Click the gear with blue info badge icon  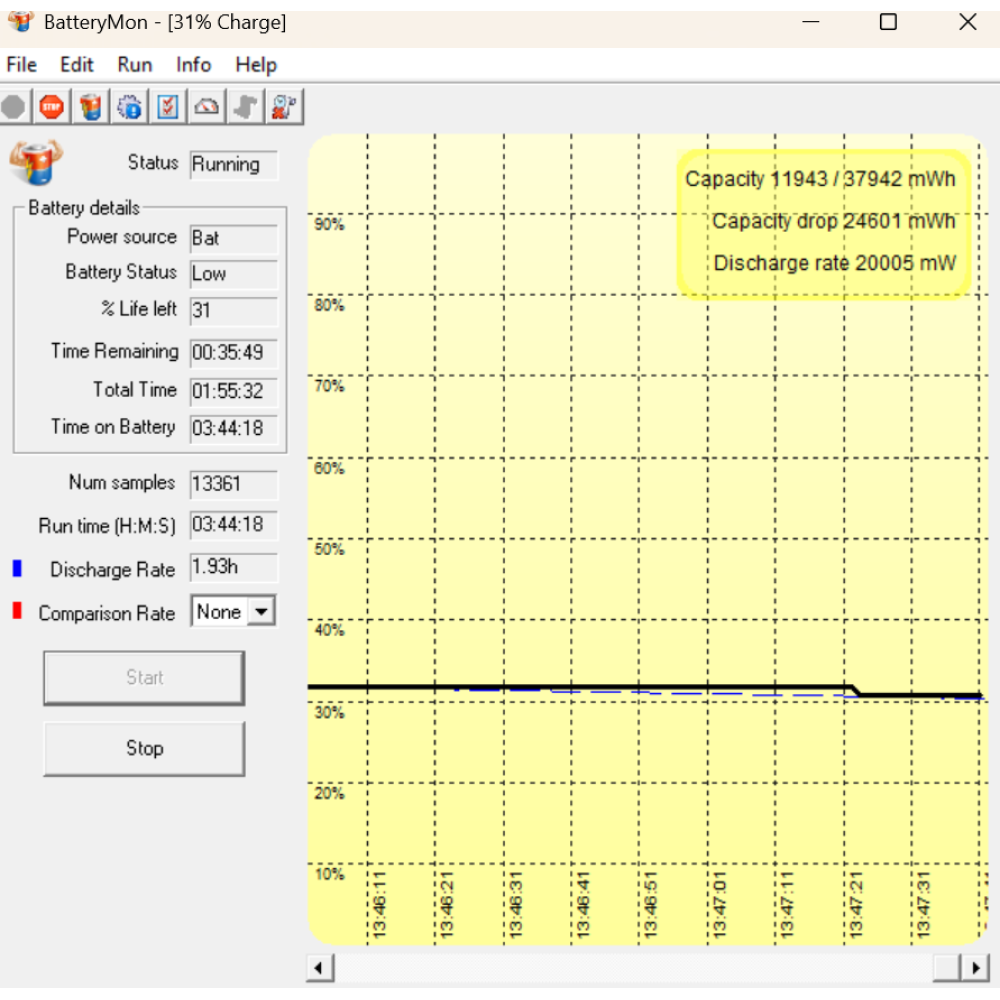pos(129,107)
